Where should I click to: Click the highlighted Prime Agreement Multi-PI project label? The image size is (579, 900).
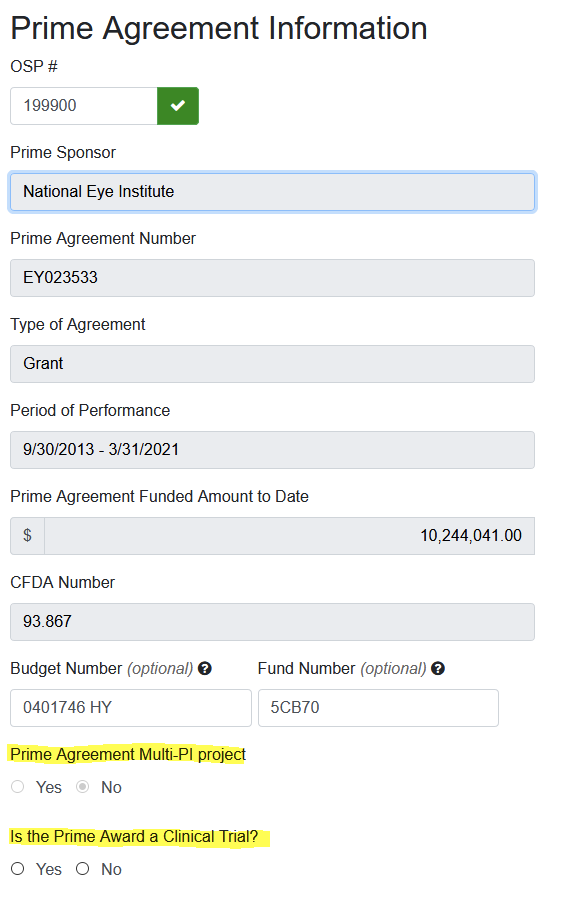[128, 754]
